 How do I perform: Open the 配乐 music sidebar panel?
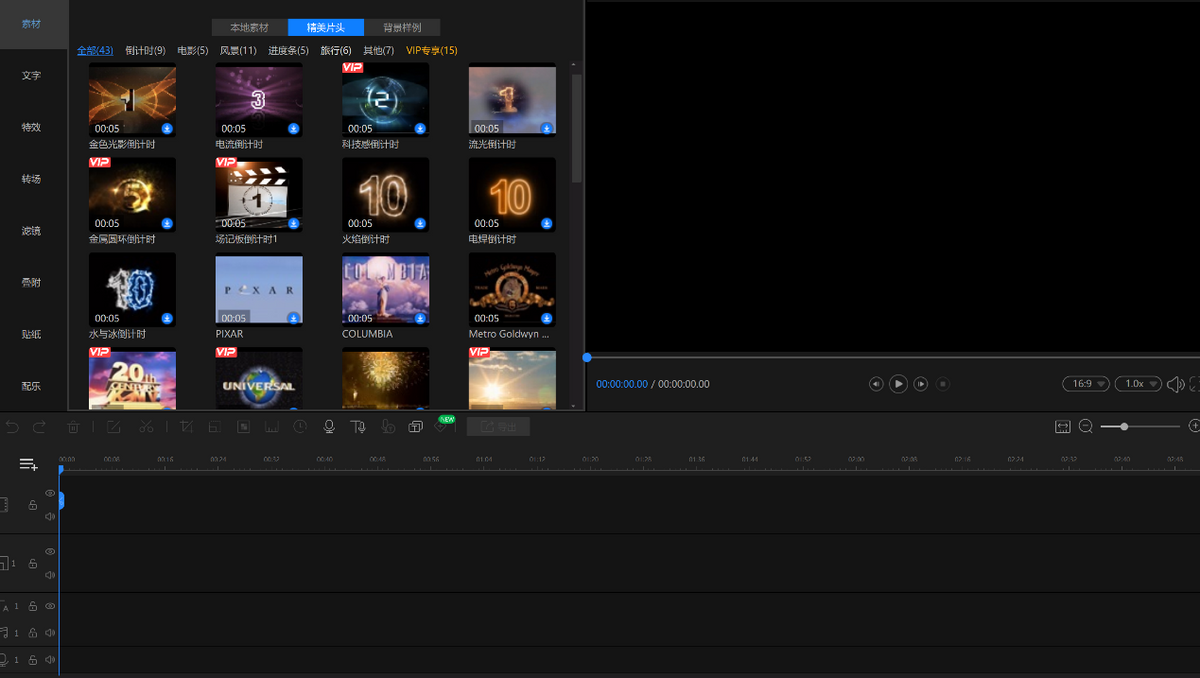32,386
